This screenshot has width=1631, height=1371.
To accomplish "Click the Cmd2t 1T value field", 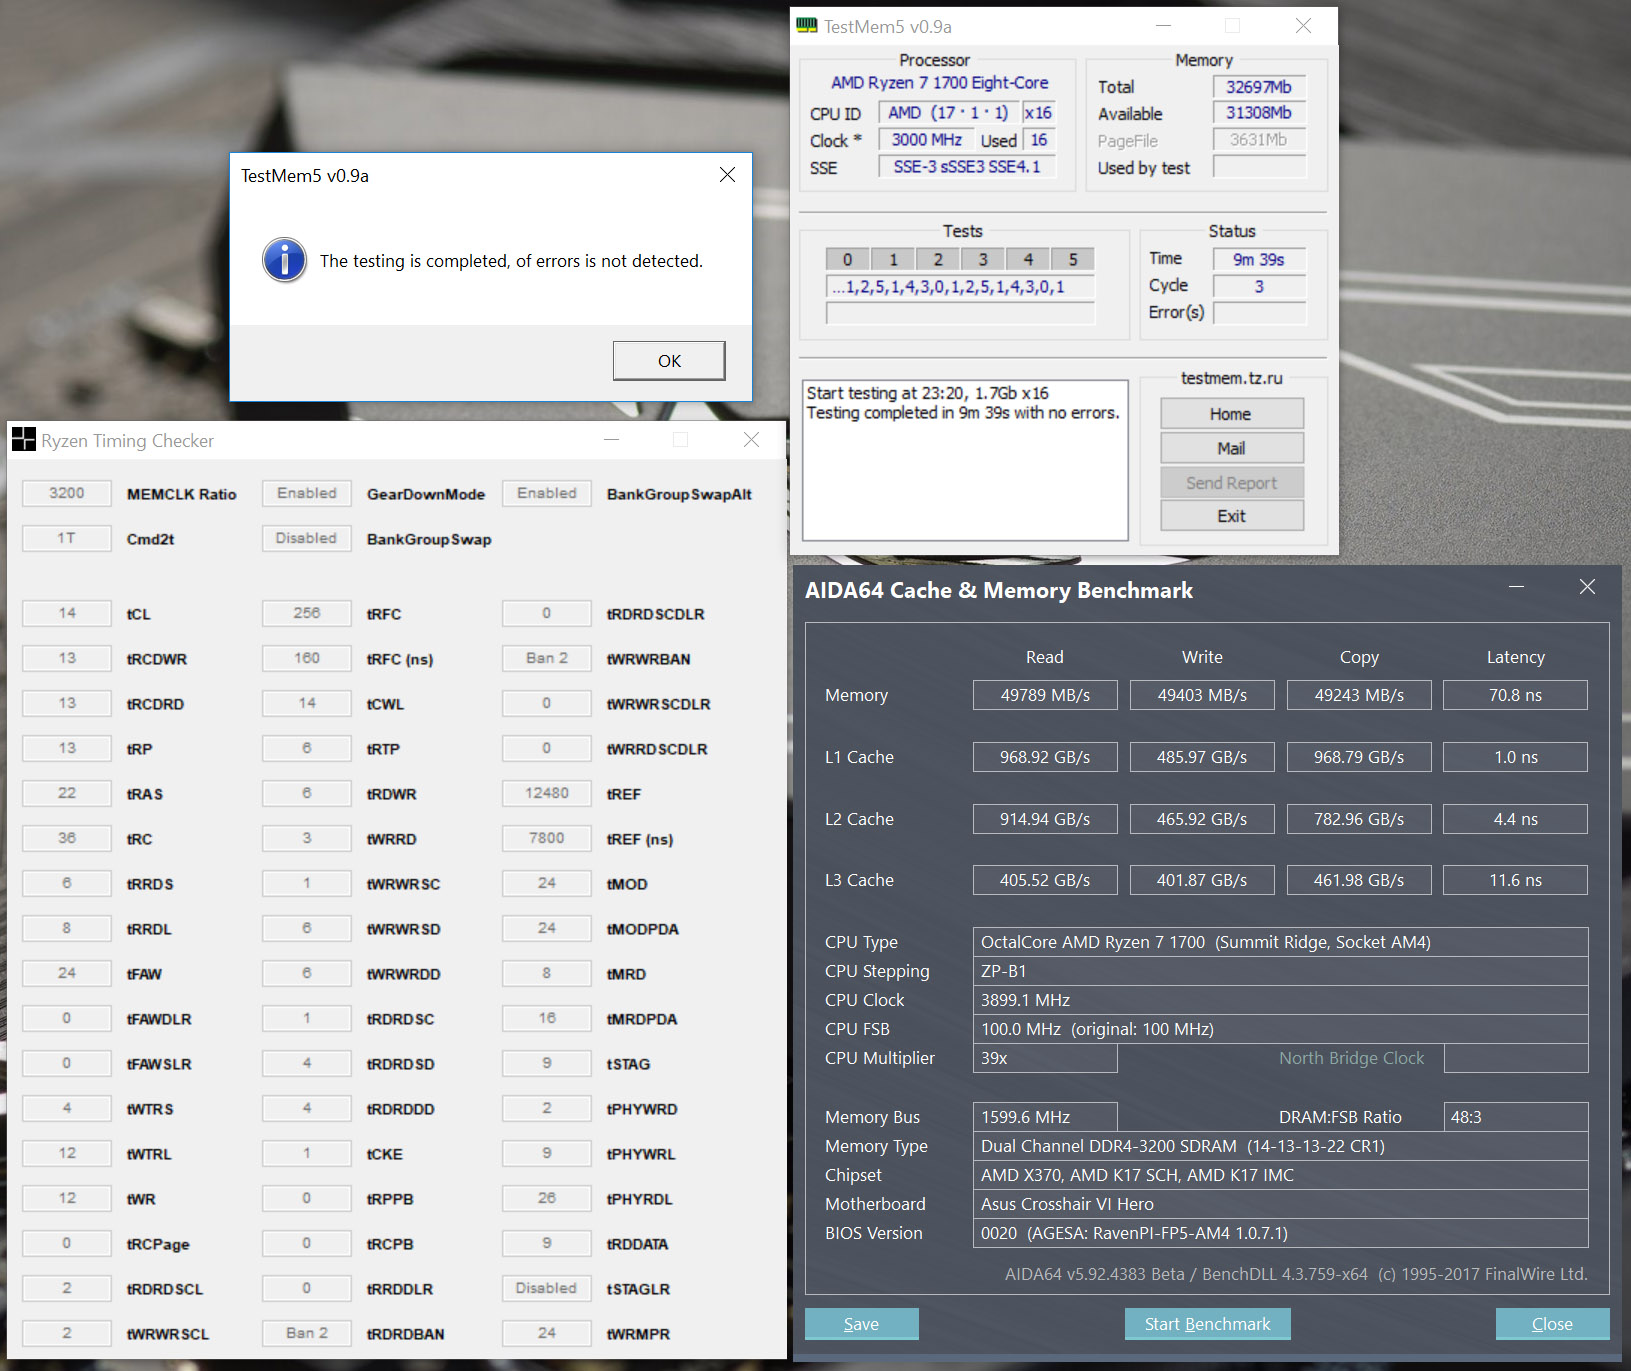I will (x=67, y=538).
